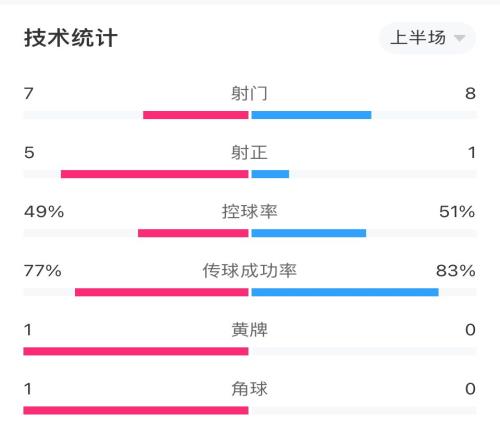This screenshot has height=440, width=500.
Task: Click the red 角球 bar
Action: [x=136, y=410]
